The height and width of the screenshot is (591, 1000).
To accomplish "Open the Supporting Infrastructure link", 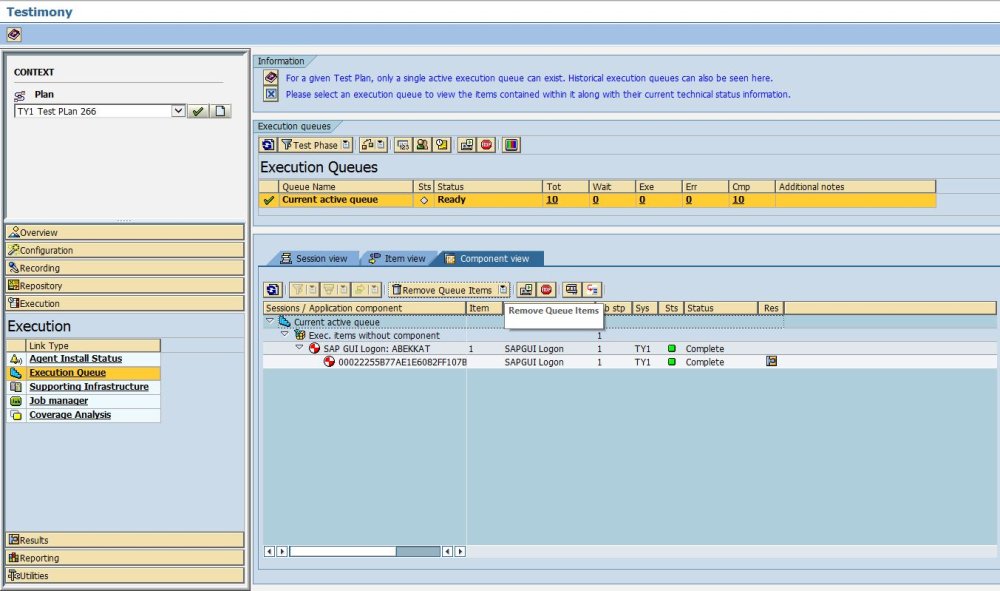I will pyautogui.click(x=89, y=387).
